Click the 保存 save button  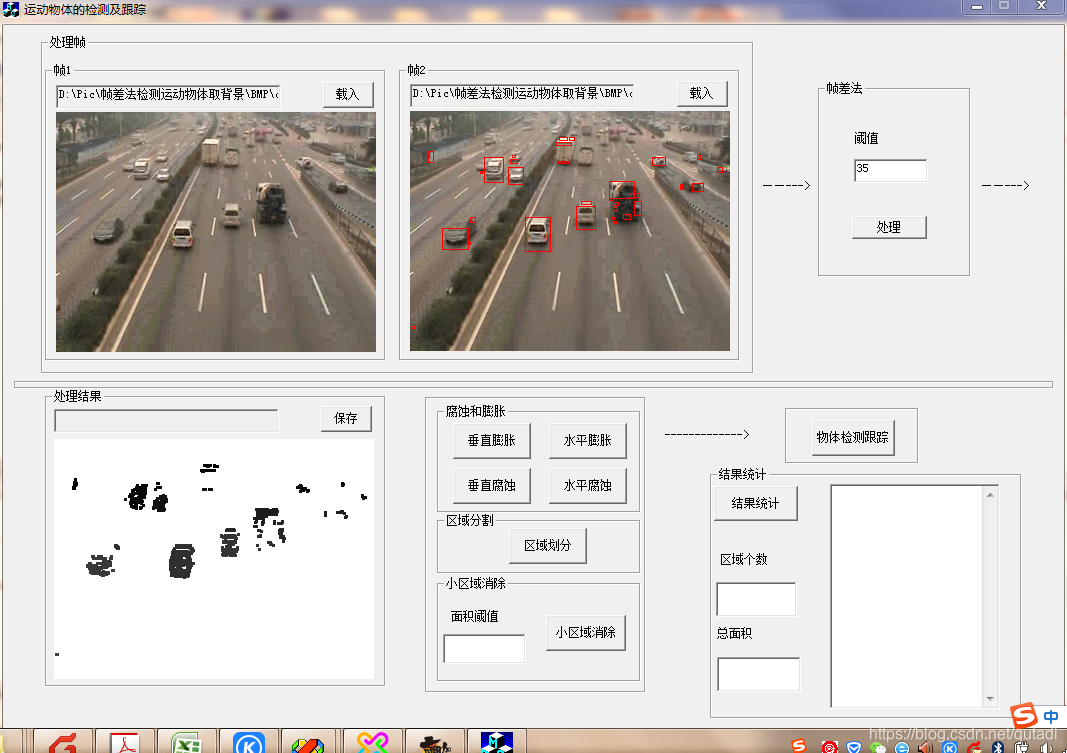coord(346,418)
